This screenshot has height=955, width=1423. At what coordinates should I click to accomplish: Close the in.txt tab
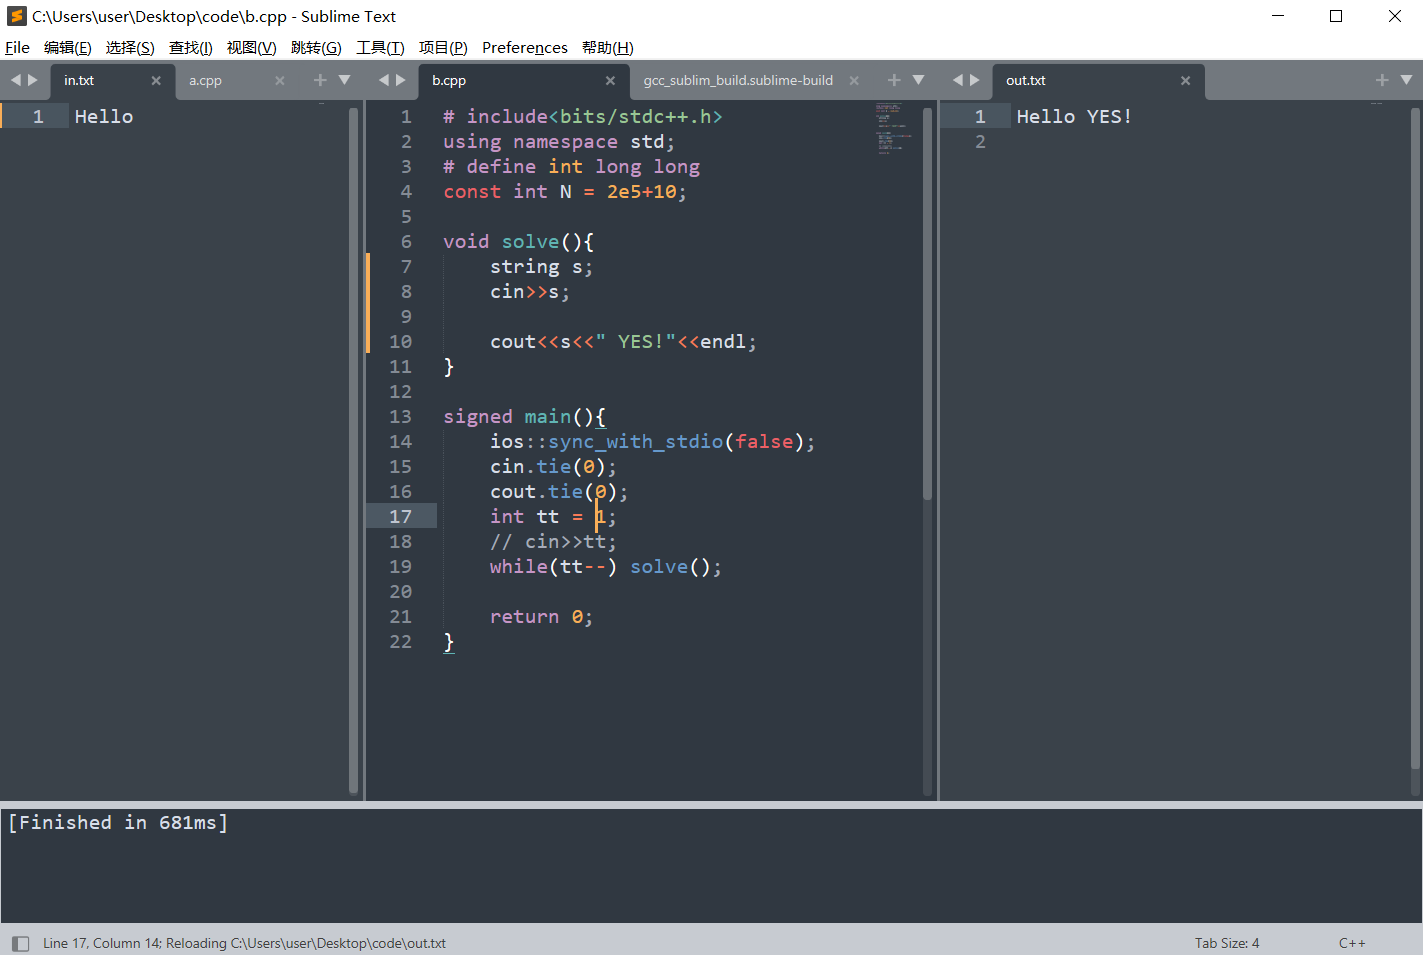pyautogui.click(x=156, y=81)
